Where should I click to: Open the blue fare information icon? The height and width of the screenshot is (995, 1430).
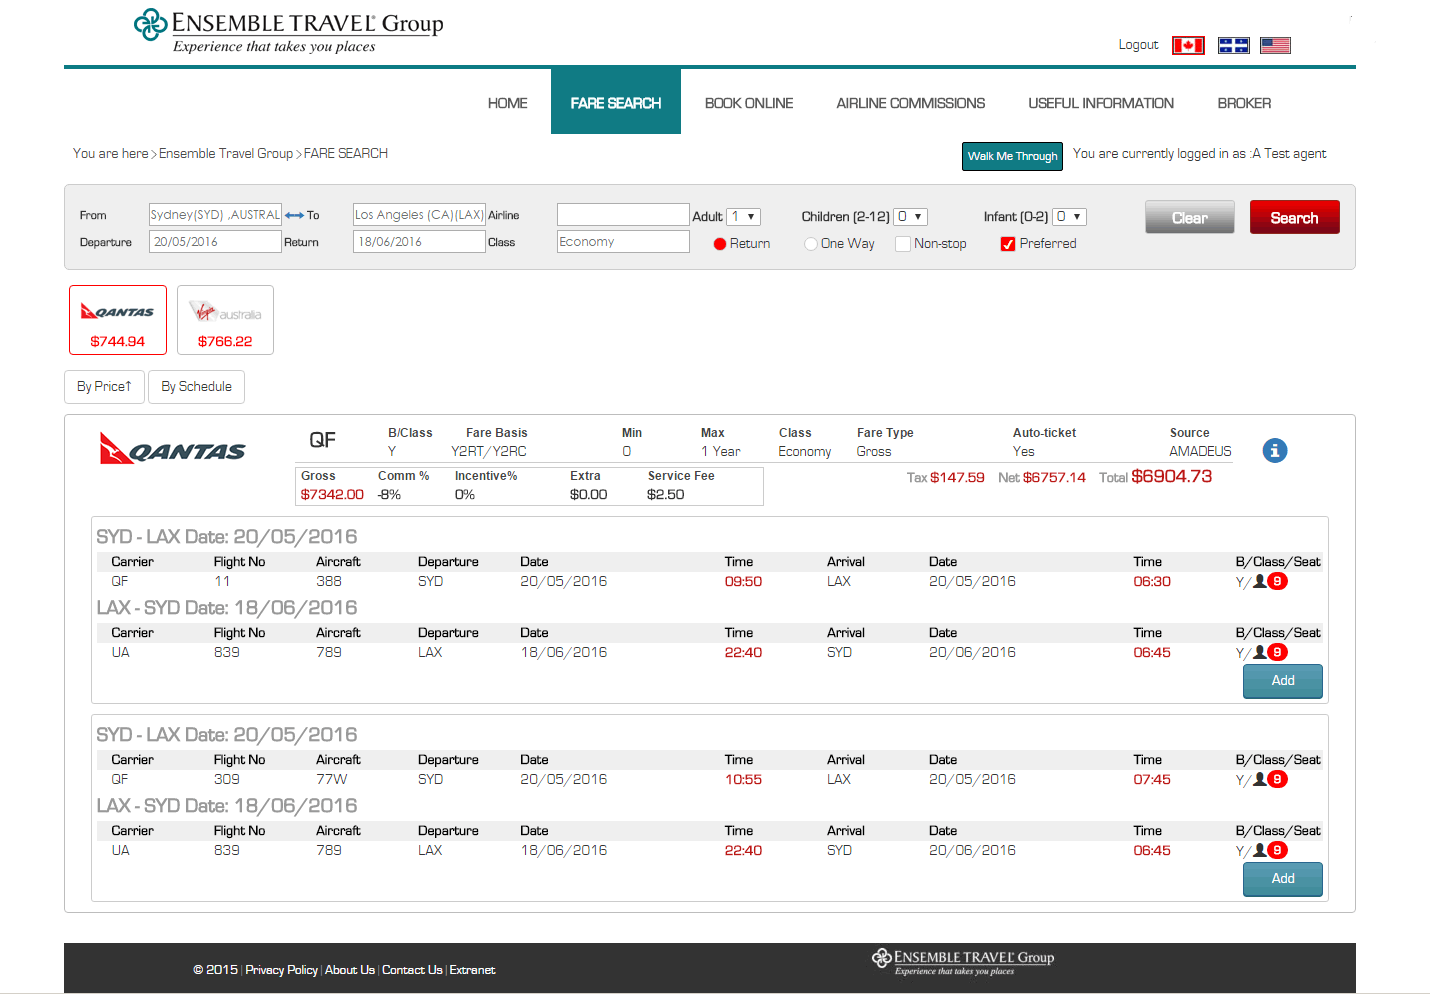pyautogui.click(x=1274, y=451)
